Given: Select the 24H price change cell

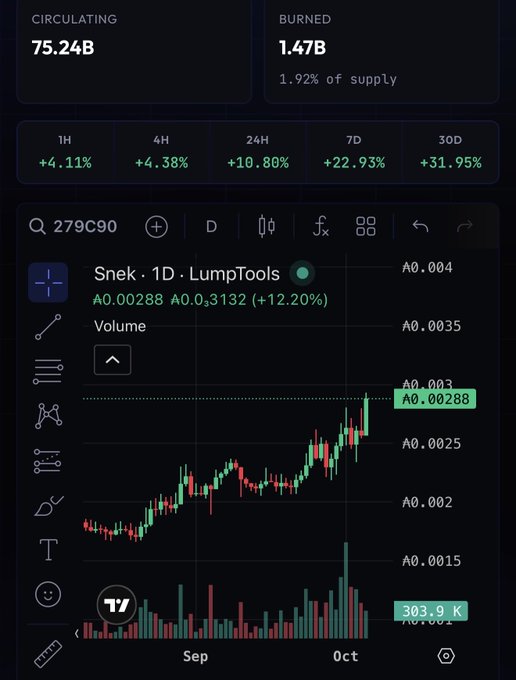Looking at the screenshot, I should coord(258,152).
